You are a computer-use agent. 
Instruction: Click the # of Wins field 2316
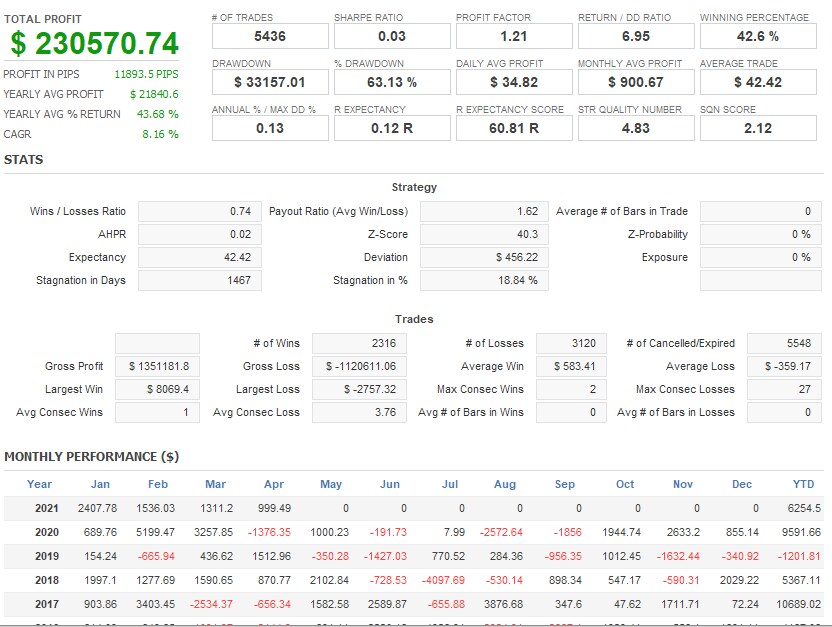[x=359, y=343]
